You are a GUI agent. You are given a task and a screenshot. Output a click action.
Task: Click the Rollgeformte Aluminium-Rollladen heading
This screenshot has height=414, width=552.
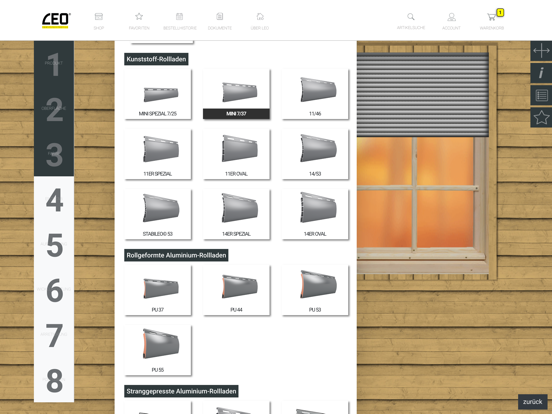click(176, 255)
